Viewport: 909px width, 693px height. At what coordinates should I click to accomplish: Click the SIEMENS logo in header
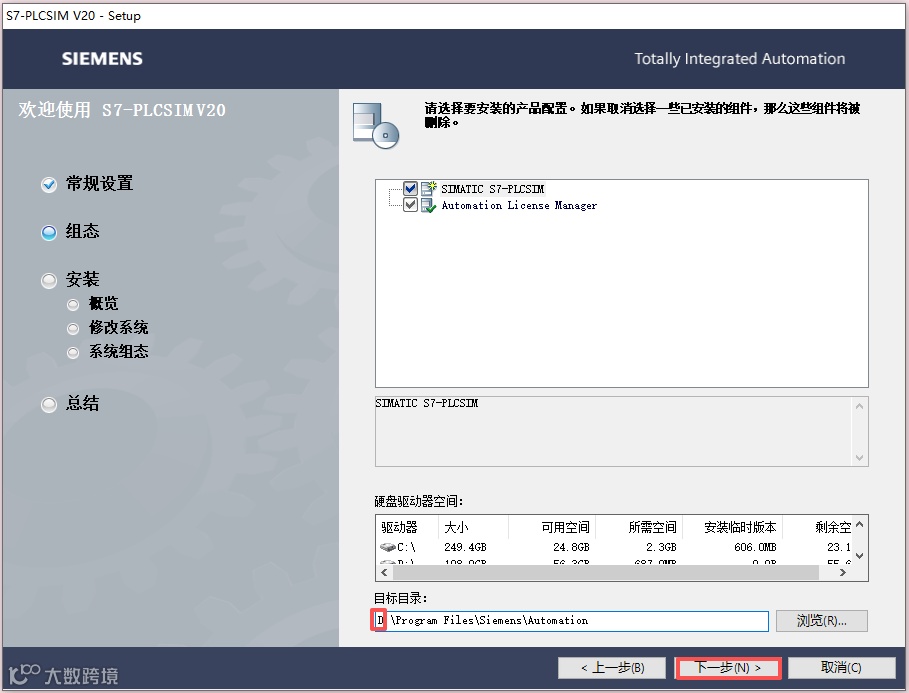[x=102, y=59]
